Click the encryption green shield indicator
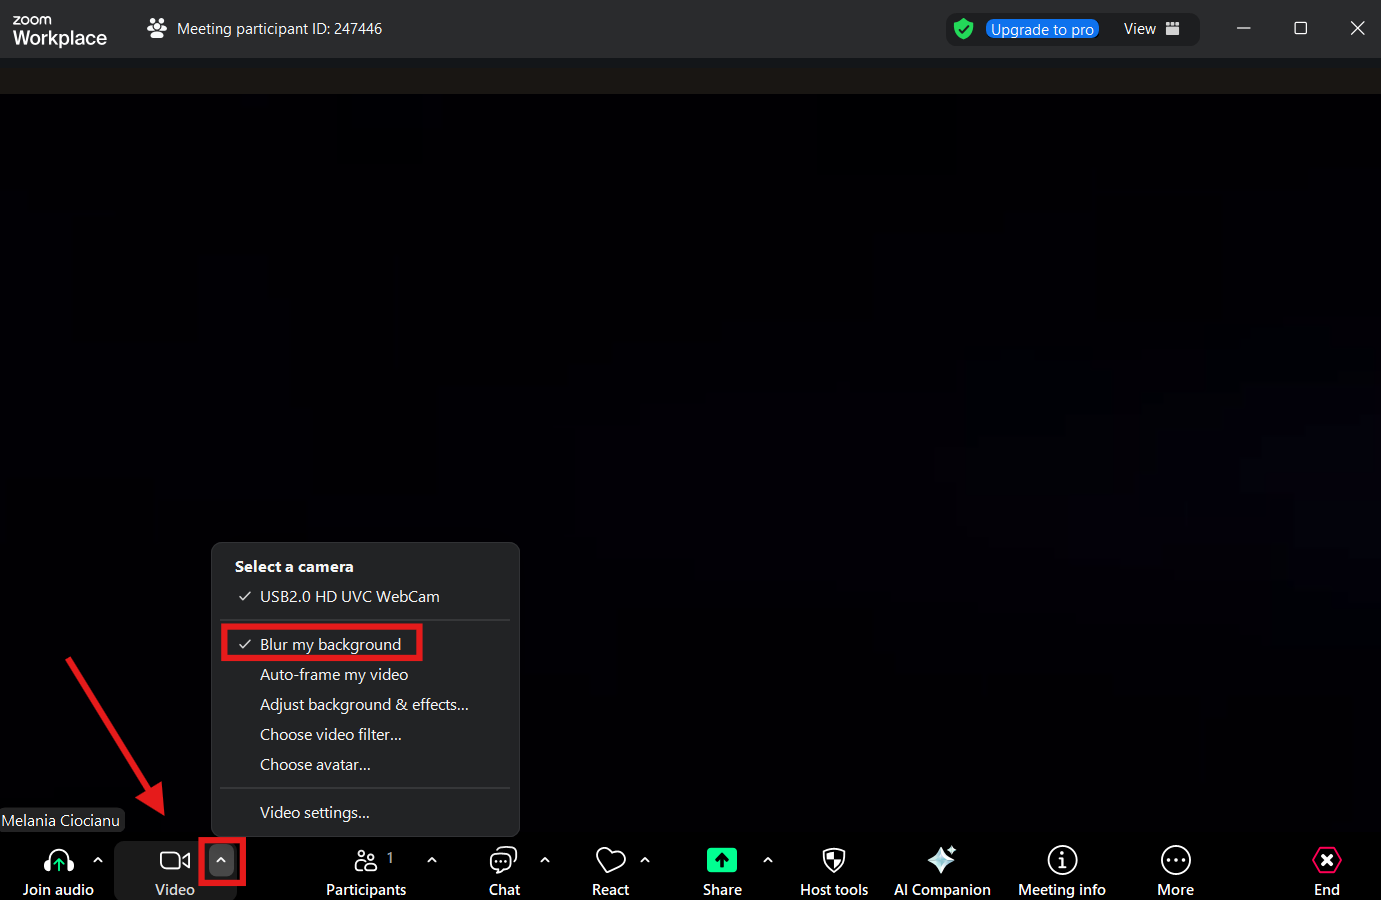Screen dimensions: 1381x900 click(x=963, y=29)
